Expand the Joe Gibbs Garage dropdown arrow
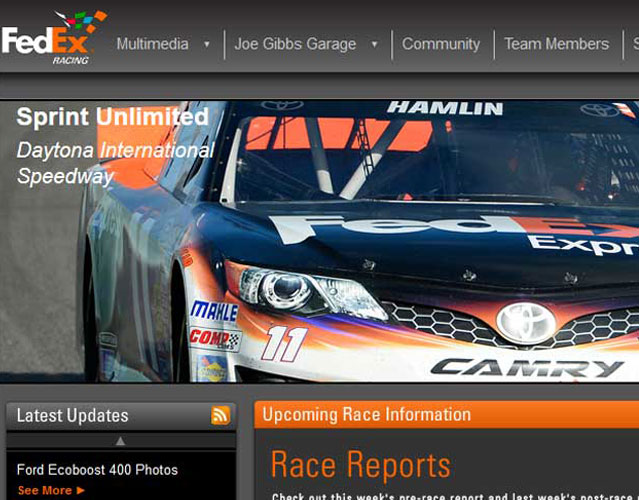639x500 pixels. click(x=374, y=44)
